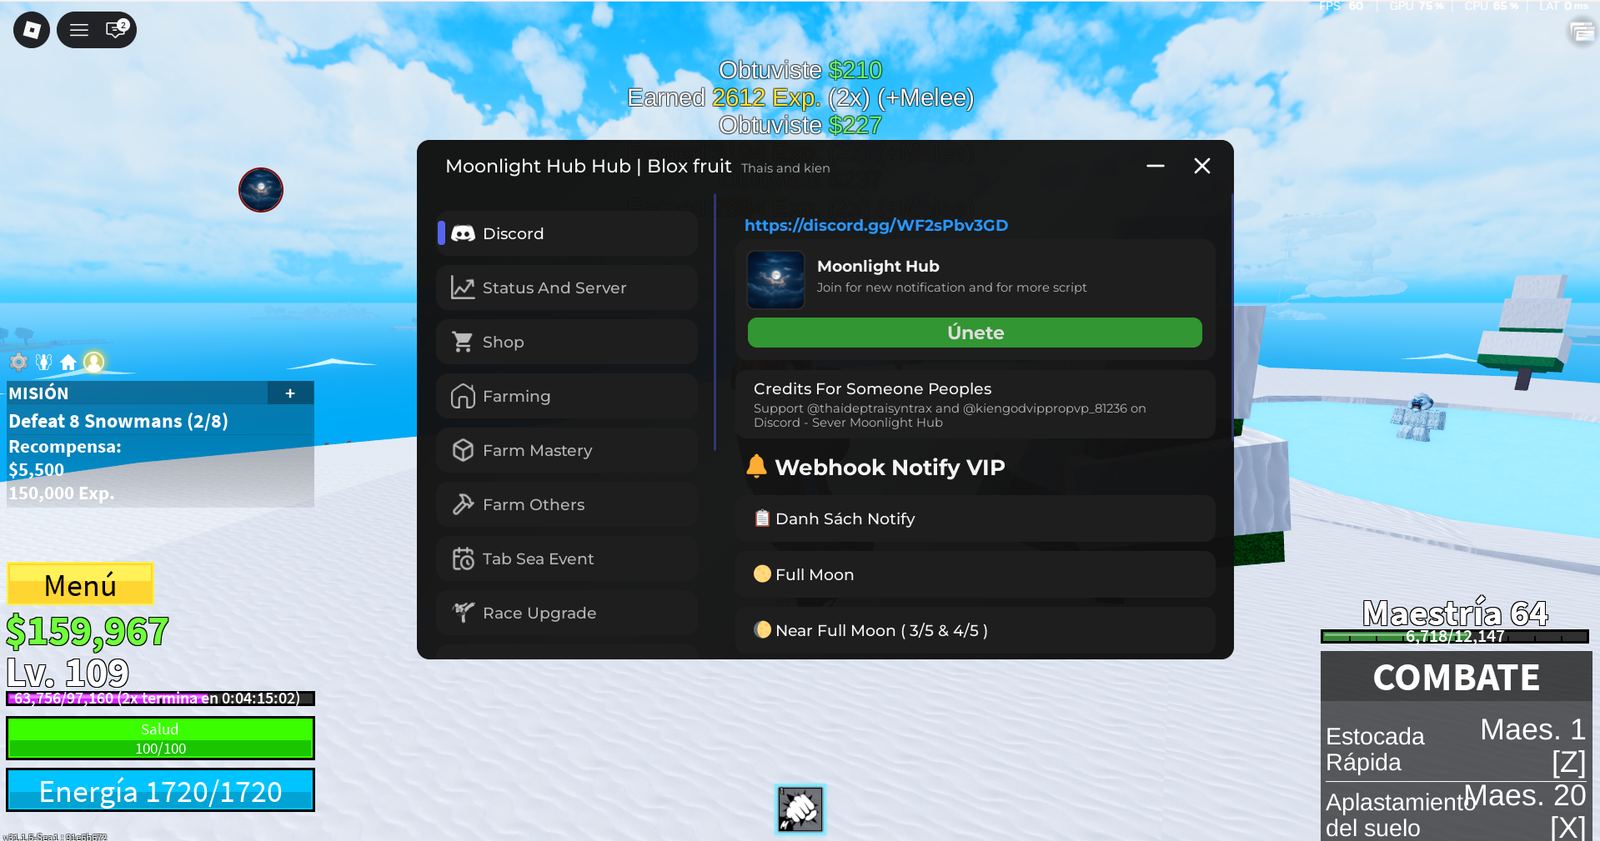The height and width of the screenshot is (841, 1600).
Task: Open the hamburger menu icon
Action: 79,30
